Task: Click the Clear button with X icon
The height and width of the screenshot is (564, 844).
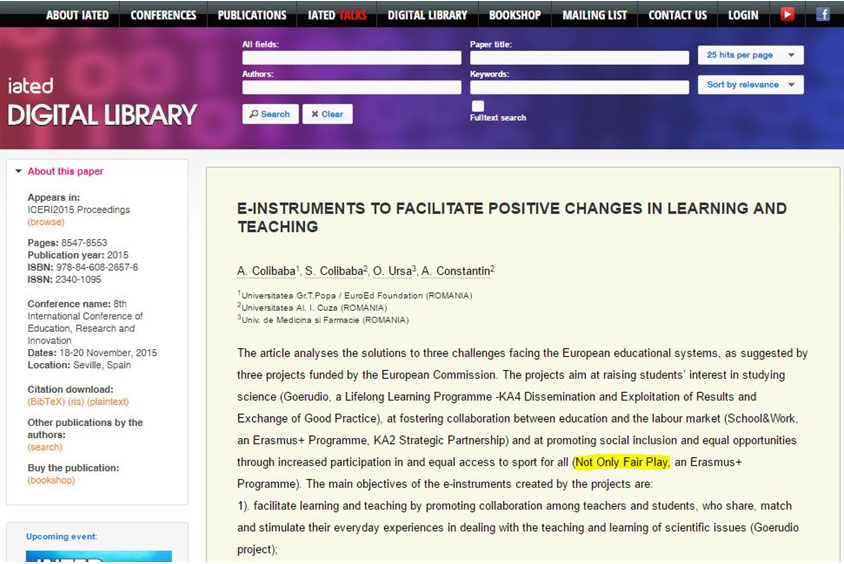Action: tap(327, 114)
